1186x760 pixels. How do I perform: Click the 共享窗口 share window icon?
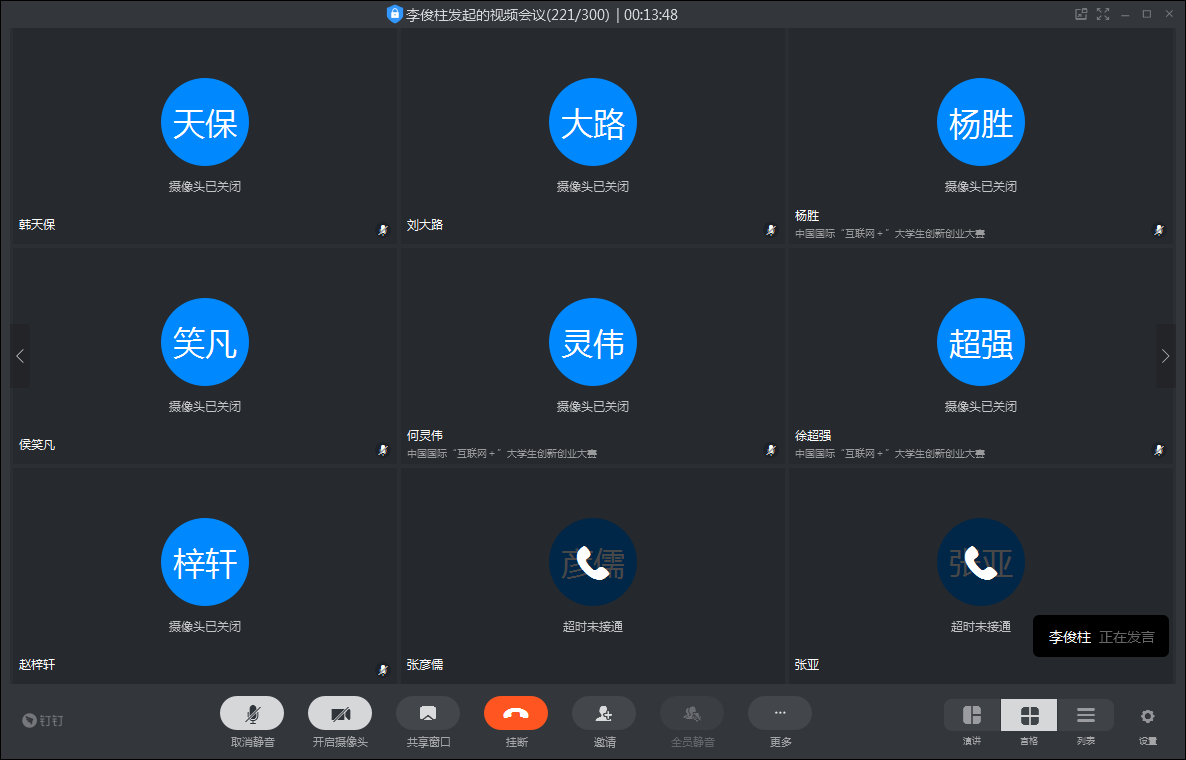(x=428, y=713)
